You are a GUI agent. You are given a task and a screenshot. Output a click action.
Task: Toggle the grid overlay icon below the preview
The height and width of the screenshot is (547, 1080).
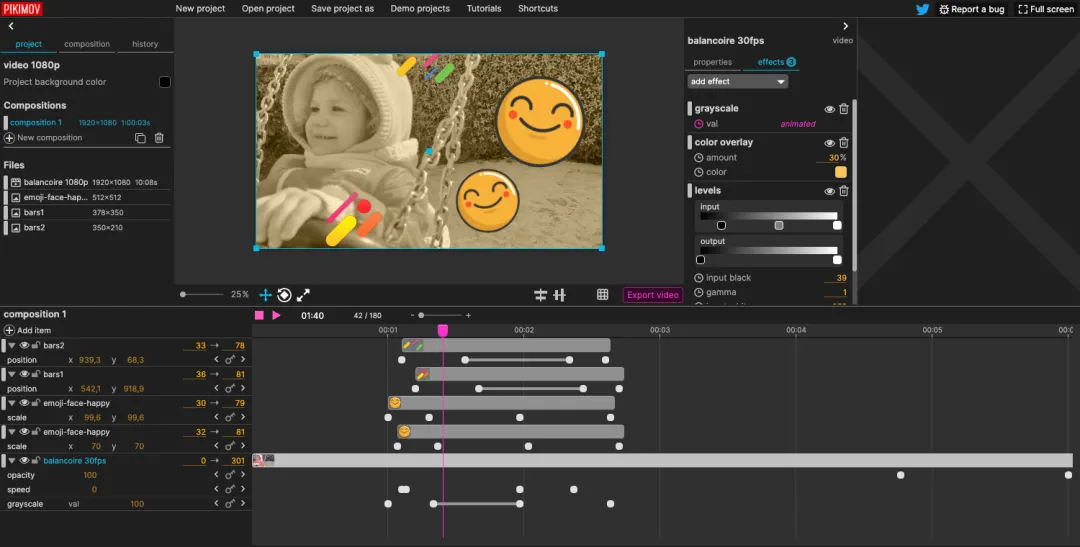603,295
